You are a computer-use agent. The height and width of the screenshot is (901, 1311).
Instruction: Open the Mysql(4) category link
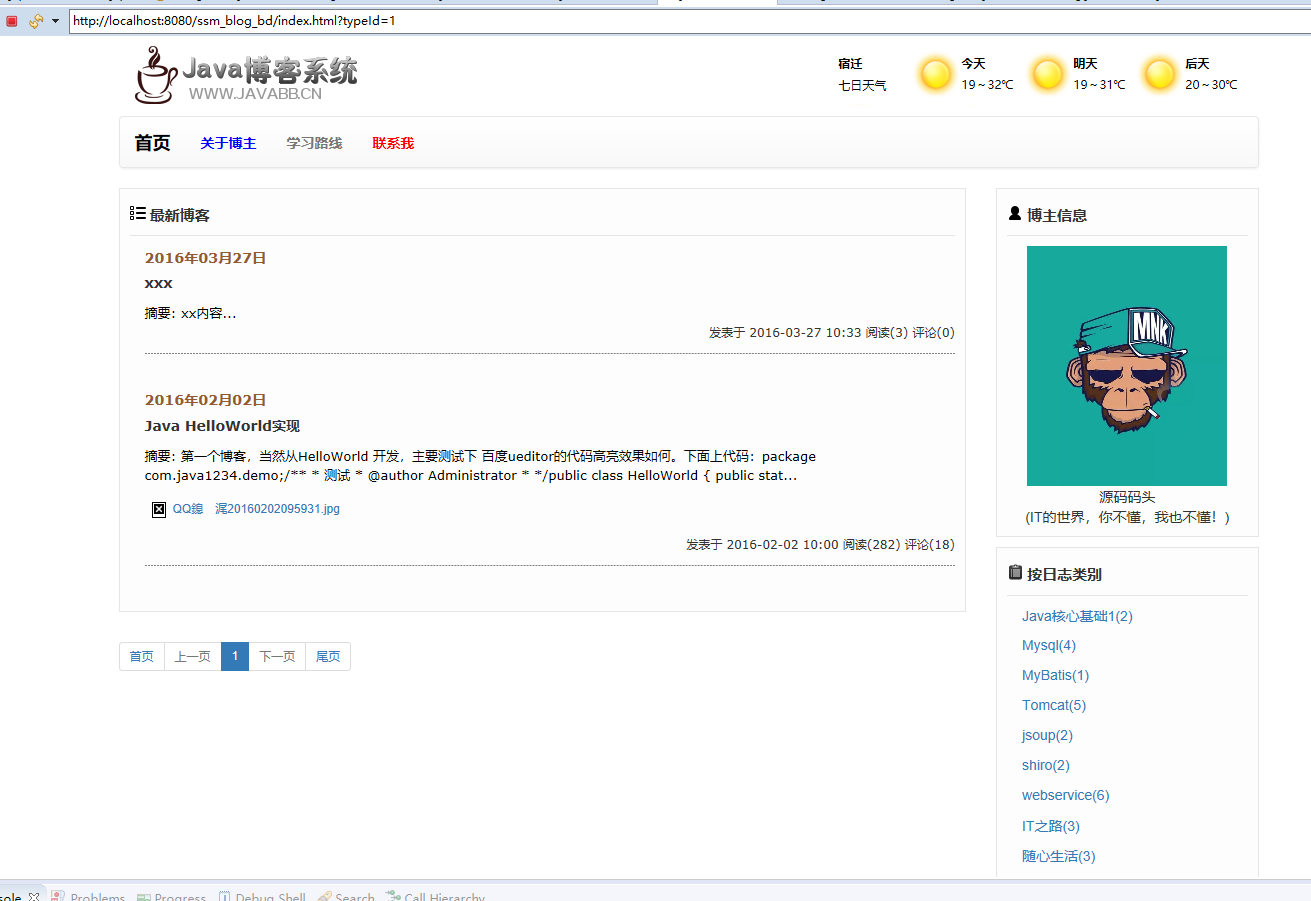click(1048, 645)
